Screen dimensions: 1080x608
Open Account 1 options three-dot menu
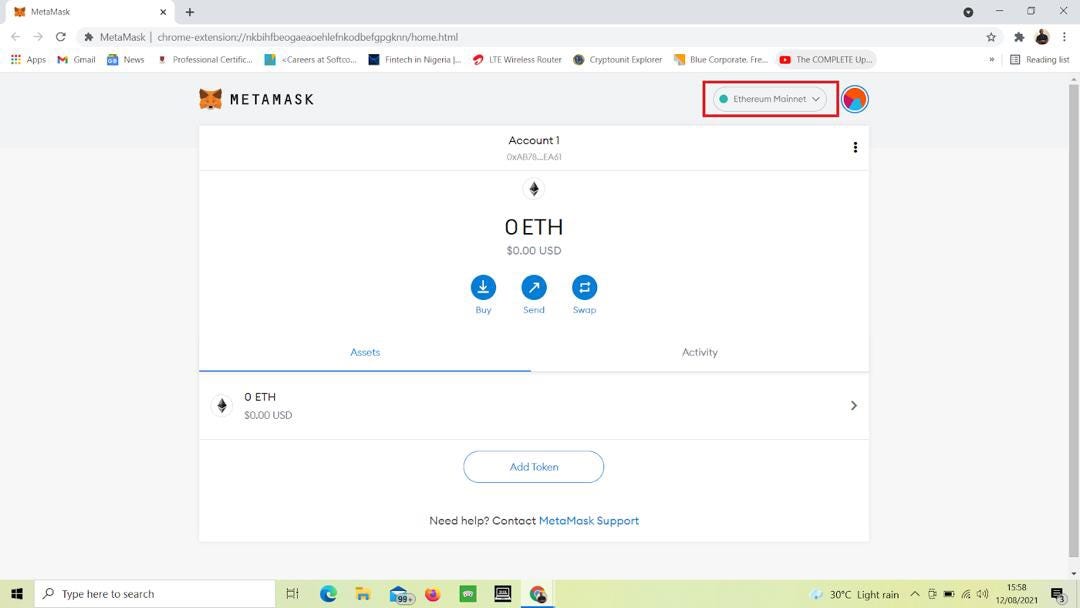coord(855,147)
